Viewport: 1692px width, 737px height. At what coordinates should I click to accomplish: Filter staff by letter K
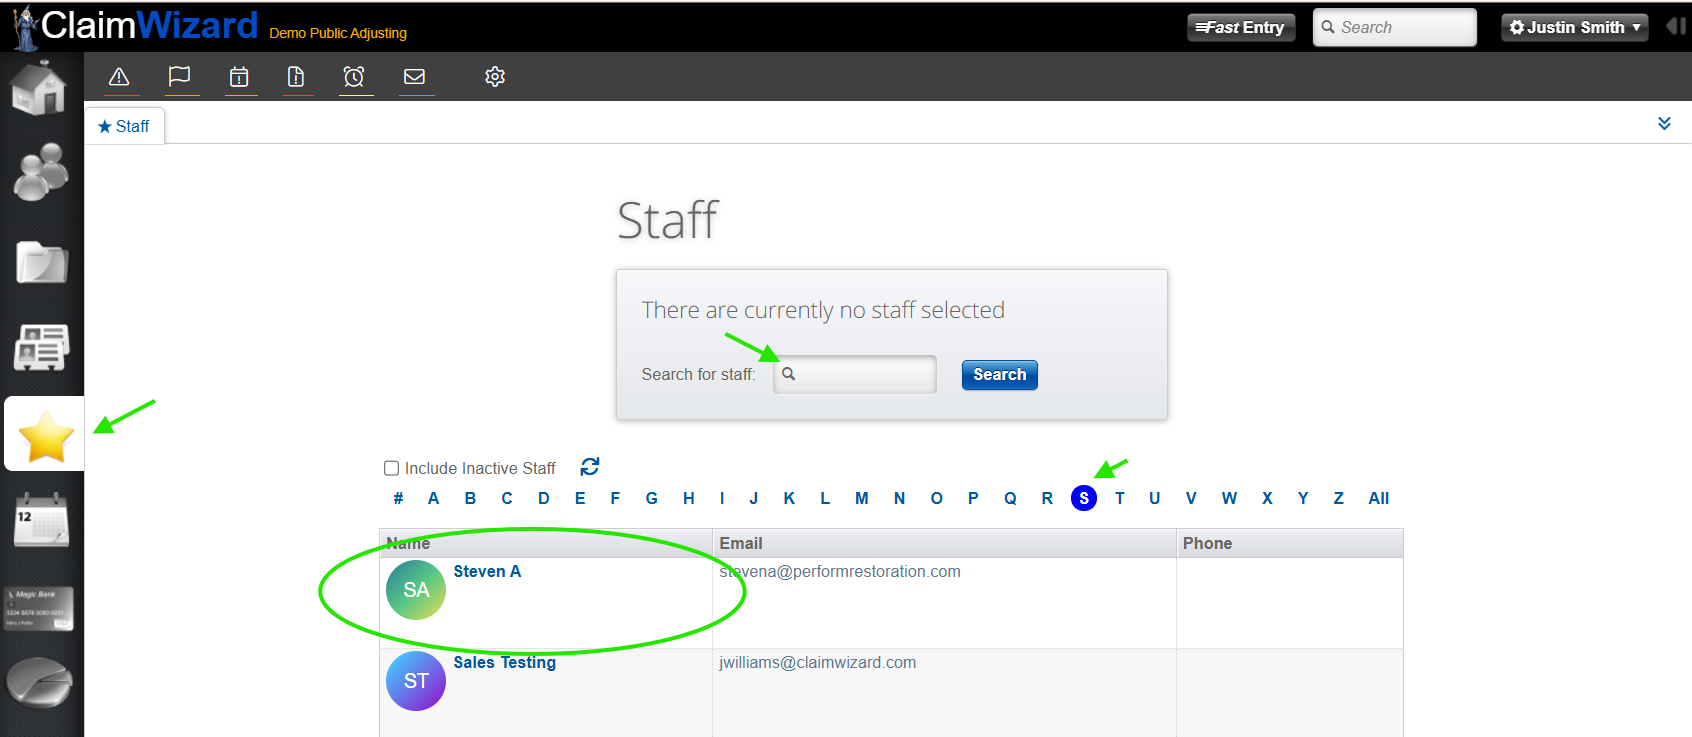click(x=789, y=498)
